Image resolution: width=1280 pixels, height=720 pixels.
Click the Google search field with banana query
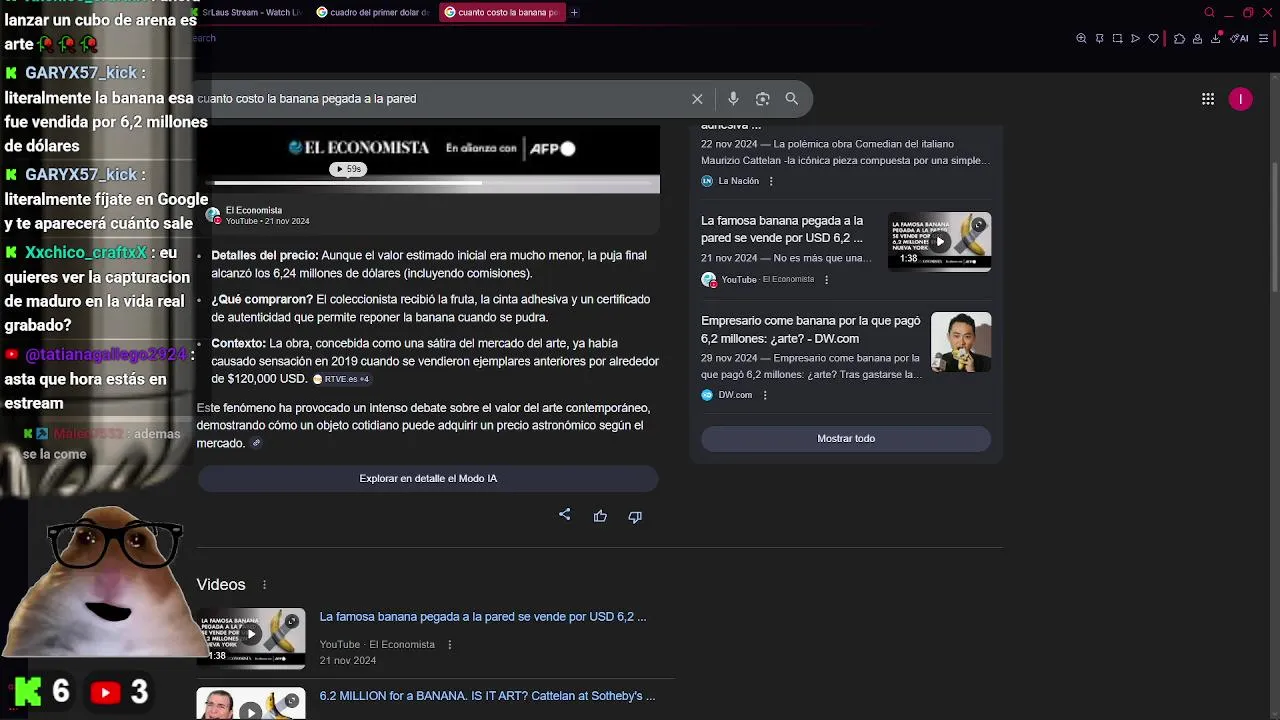coord(440,99)
